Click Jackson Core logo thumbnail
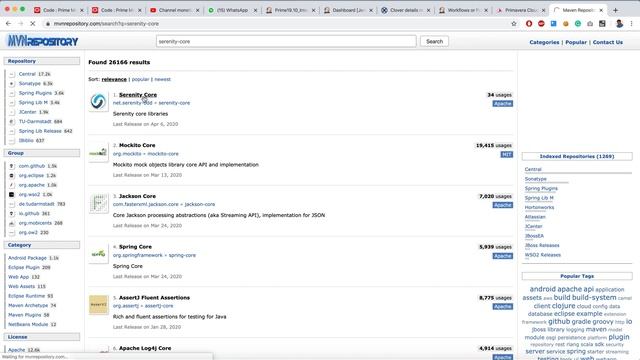Image resolution: width=640 pixels, height=360 pixels. [x=98, y=203]
